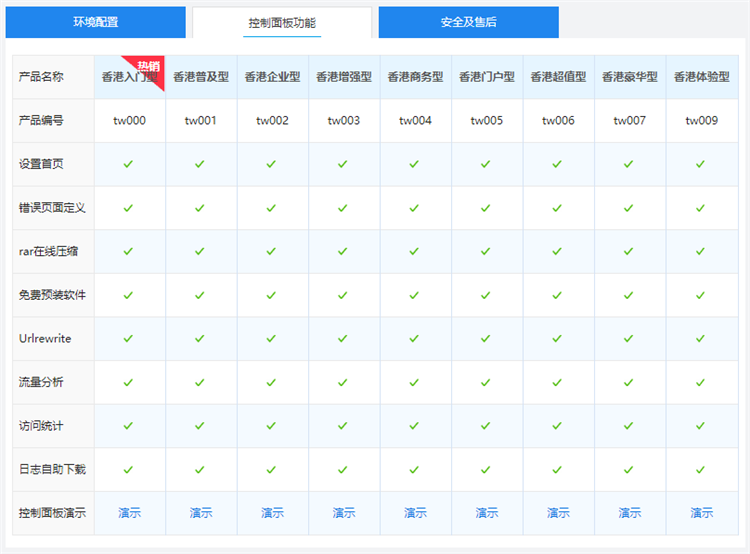Click 设置首页 checkmark for 香港入门型
The height and width of the screenshot is (554, 750).
[x=128, y=164]
